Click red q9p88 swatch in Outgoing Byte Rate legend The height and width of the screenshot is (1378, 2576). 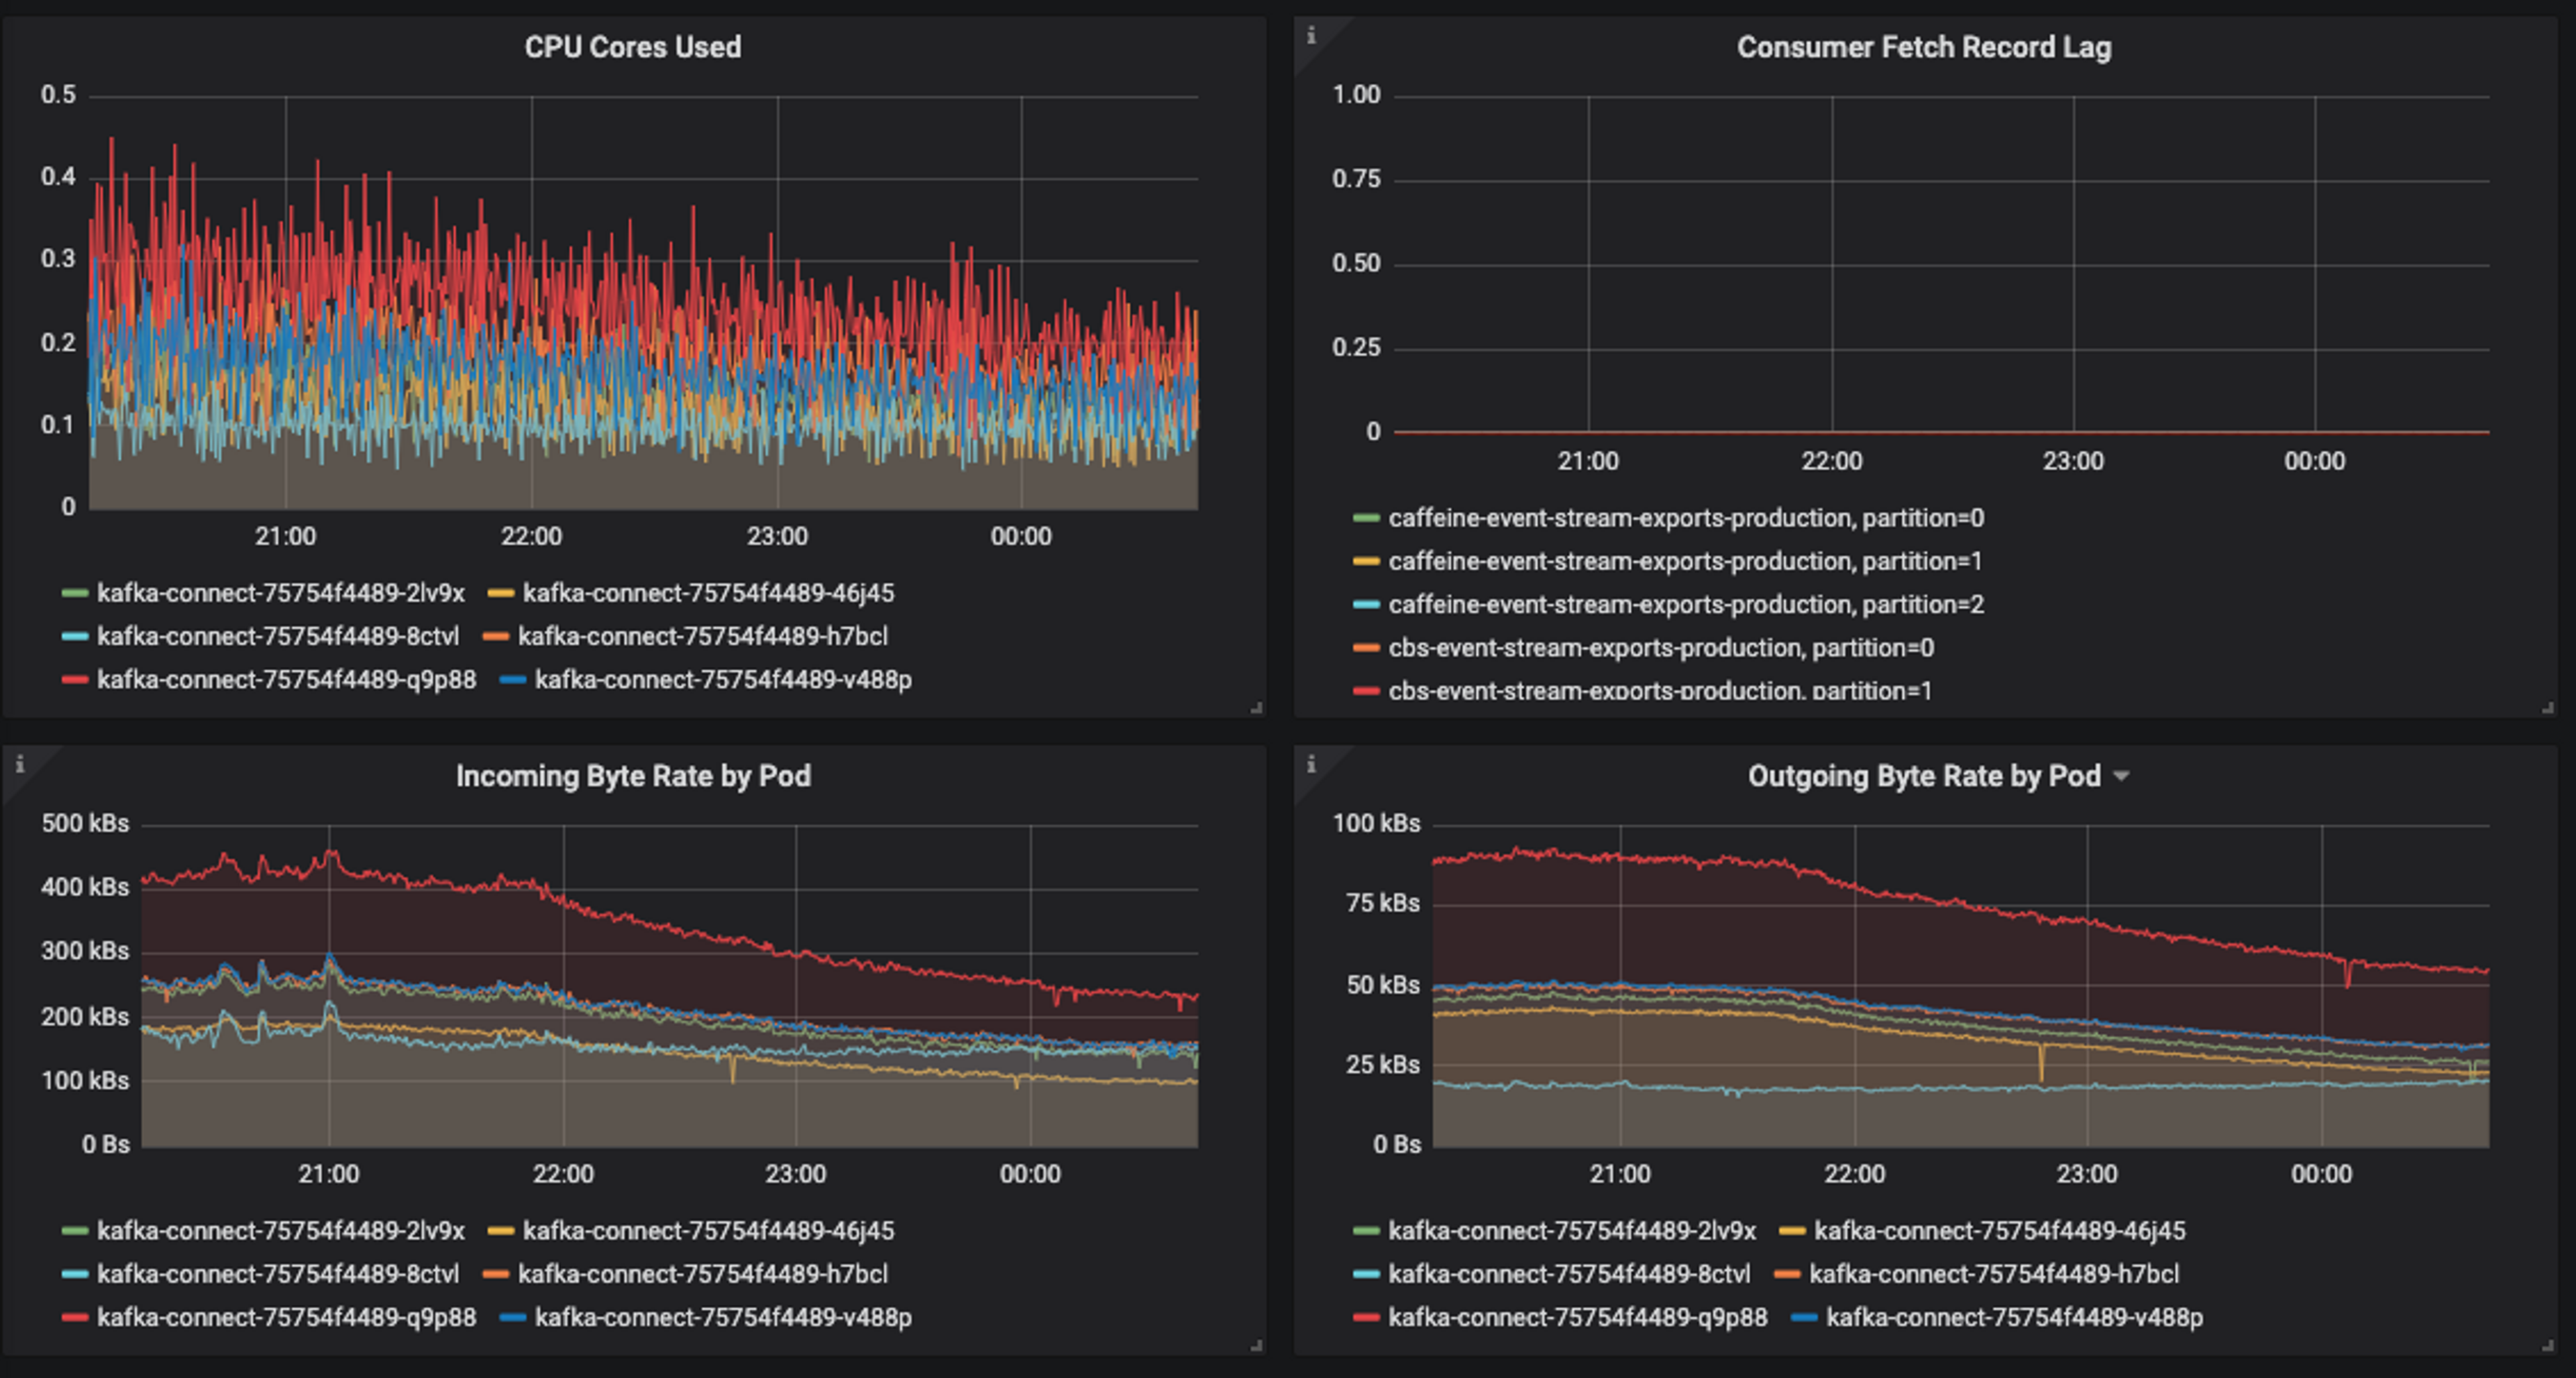click(1366, 1318)
